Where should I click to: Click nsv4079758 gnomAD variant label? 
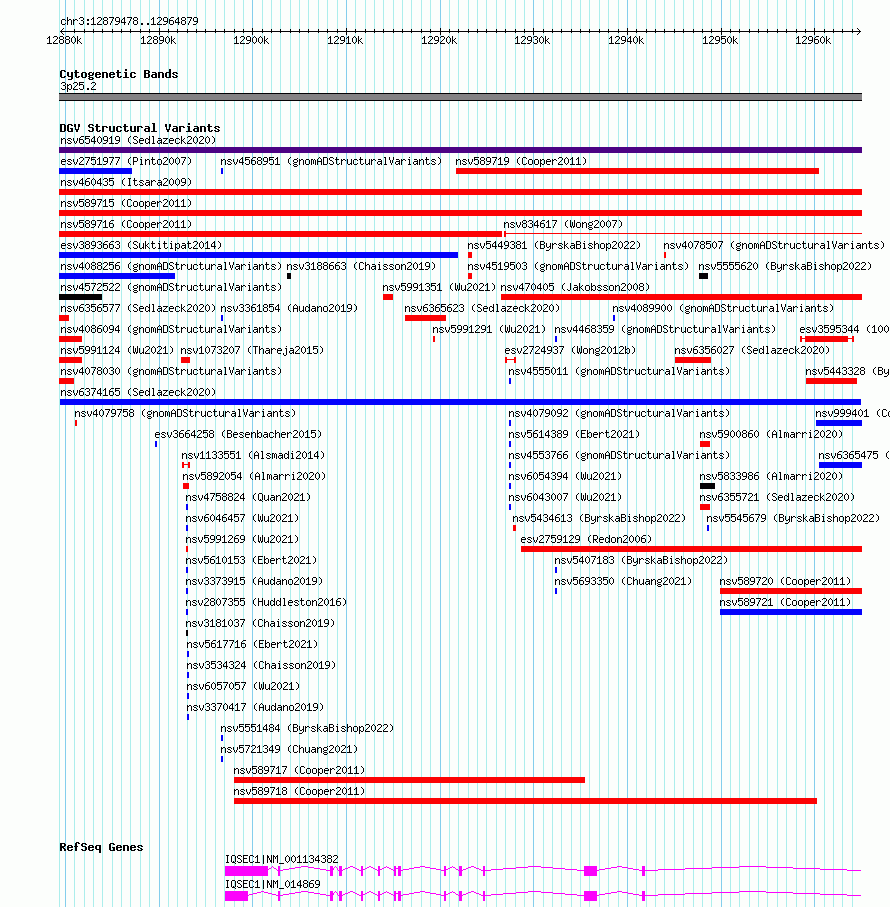(x=185, y=413)
